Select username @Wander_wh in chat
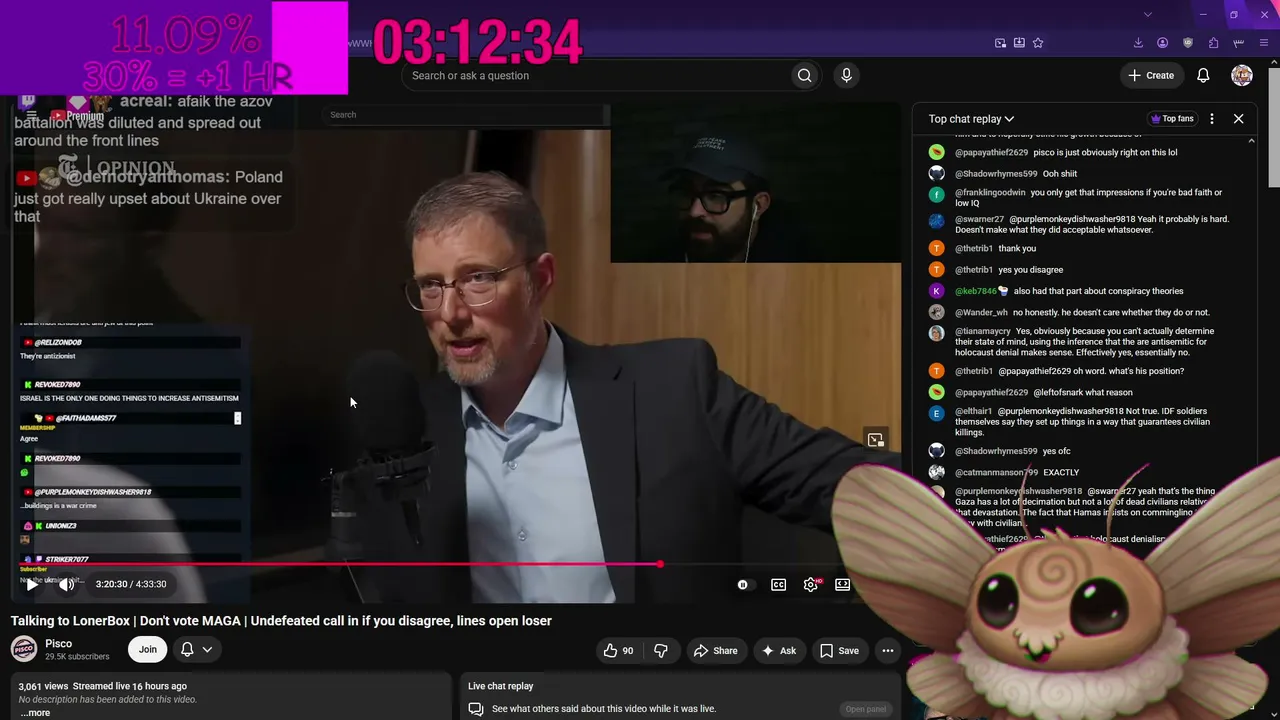The image size is (1280, 720). [981, 313]
